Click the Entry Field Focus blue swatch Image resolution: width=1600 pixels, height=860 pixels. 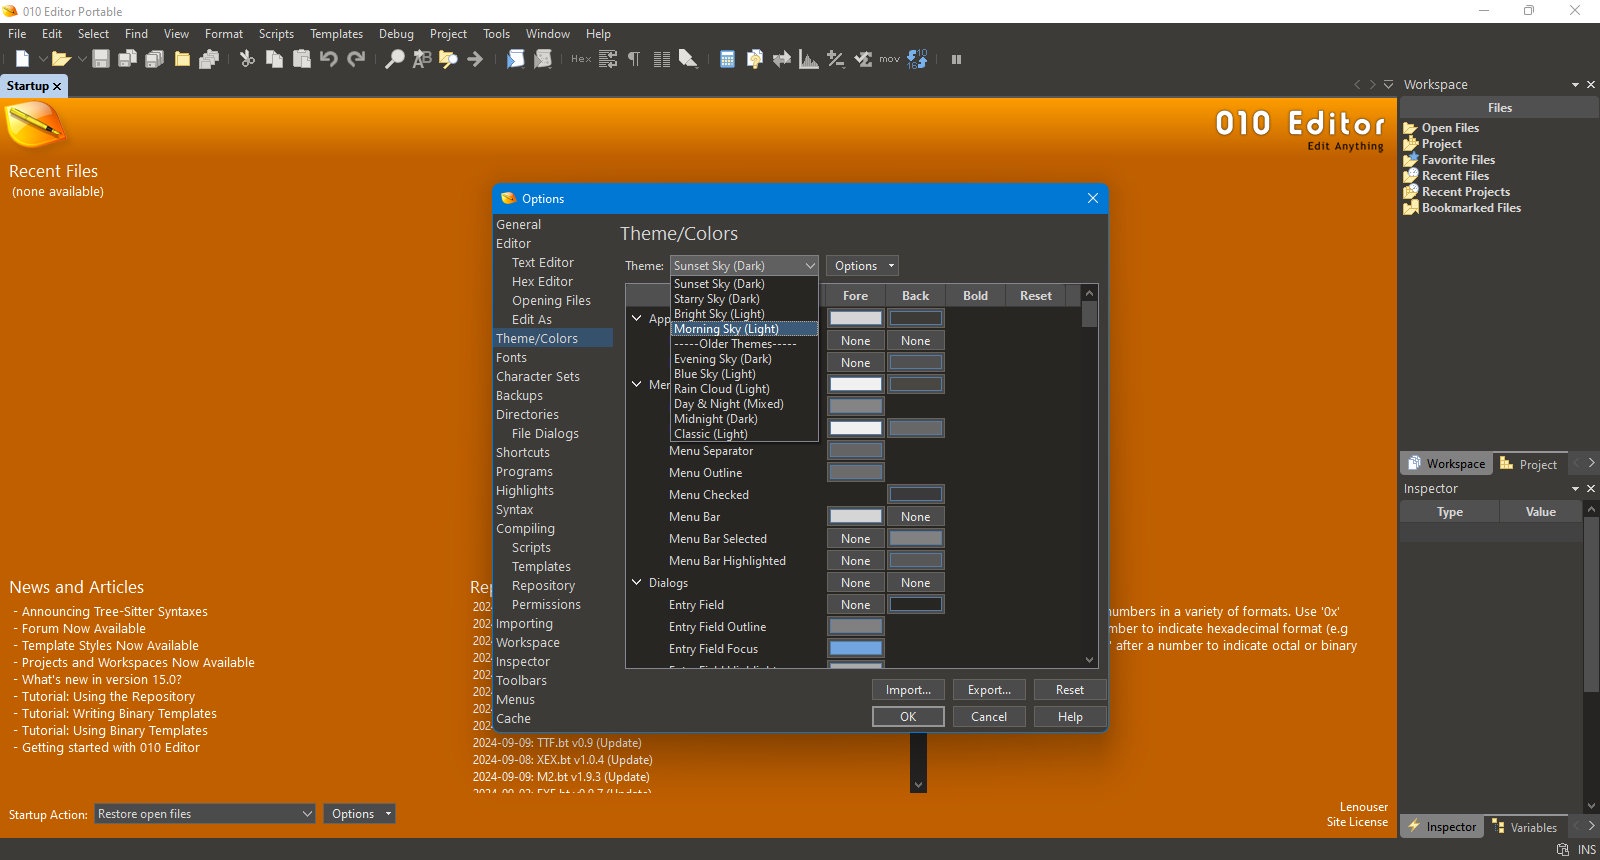tap(856, 649)
